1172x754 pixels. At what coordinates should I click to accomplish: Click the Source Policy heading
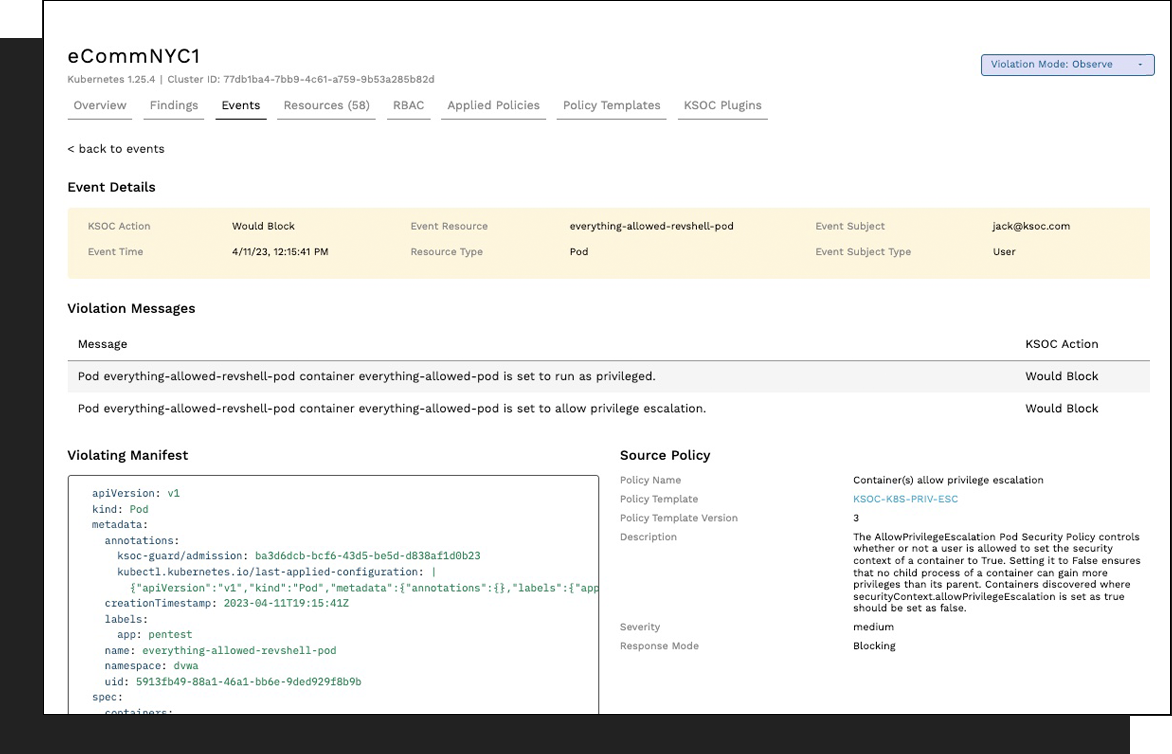point(665,455)
